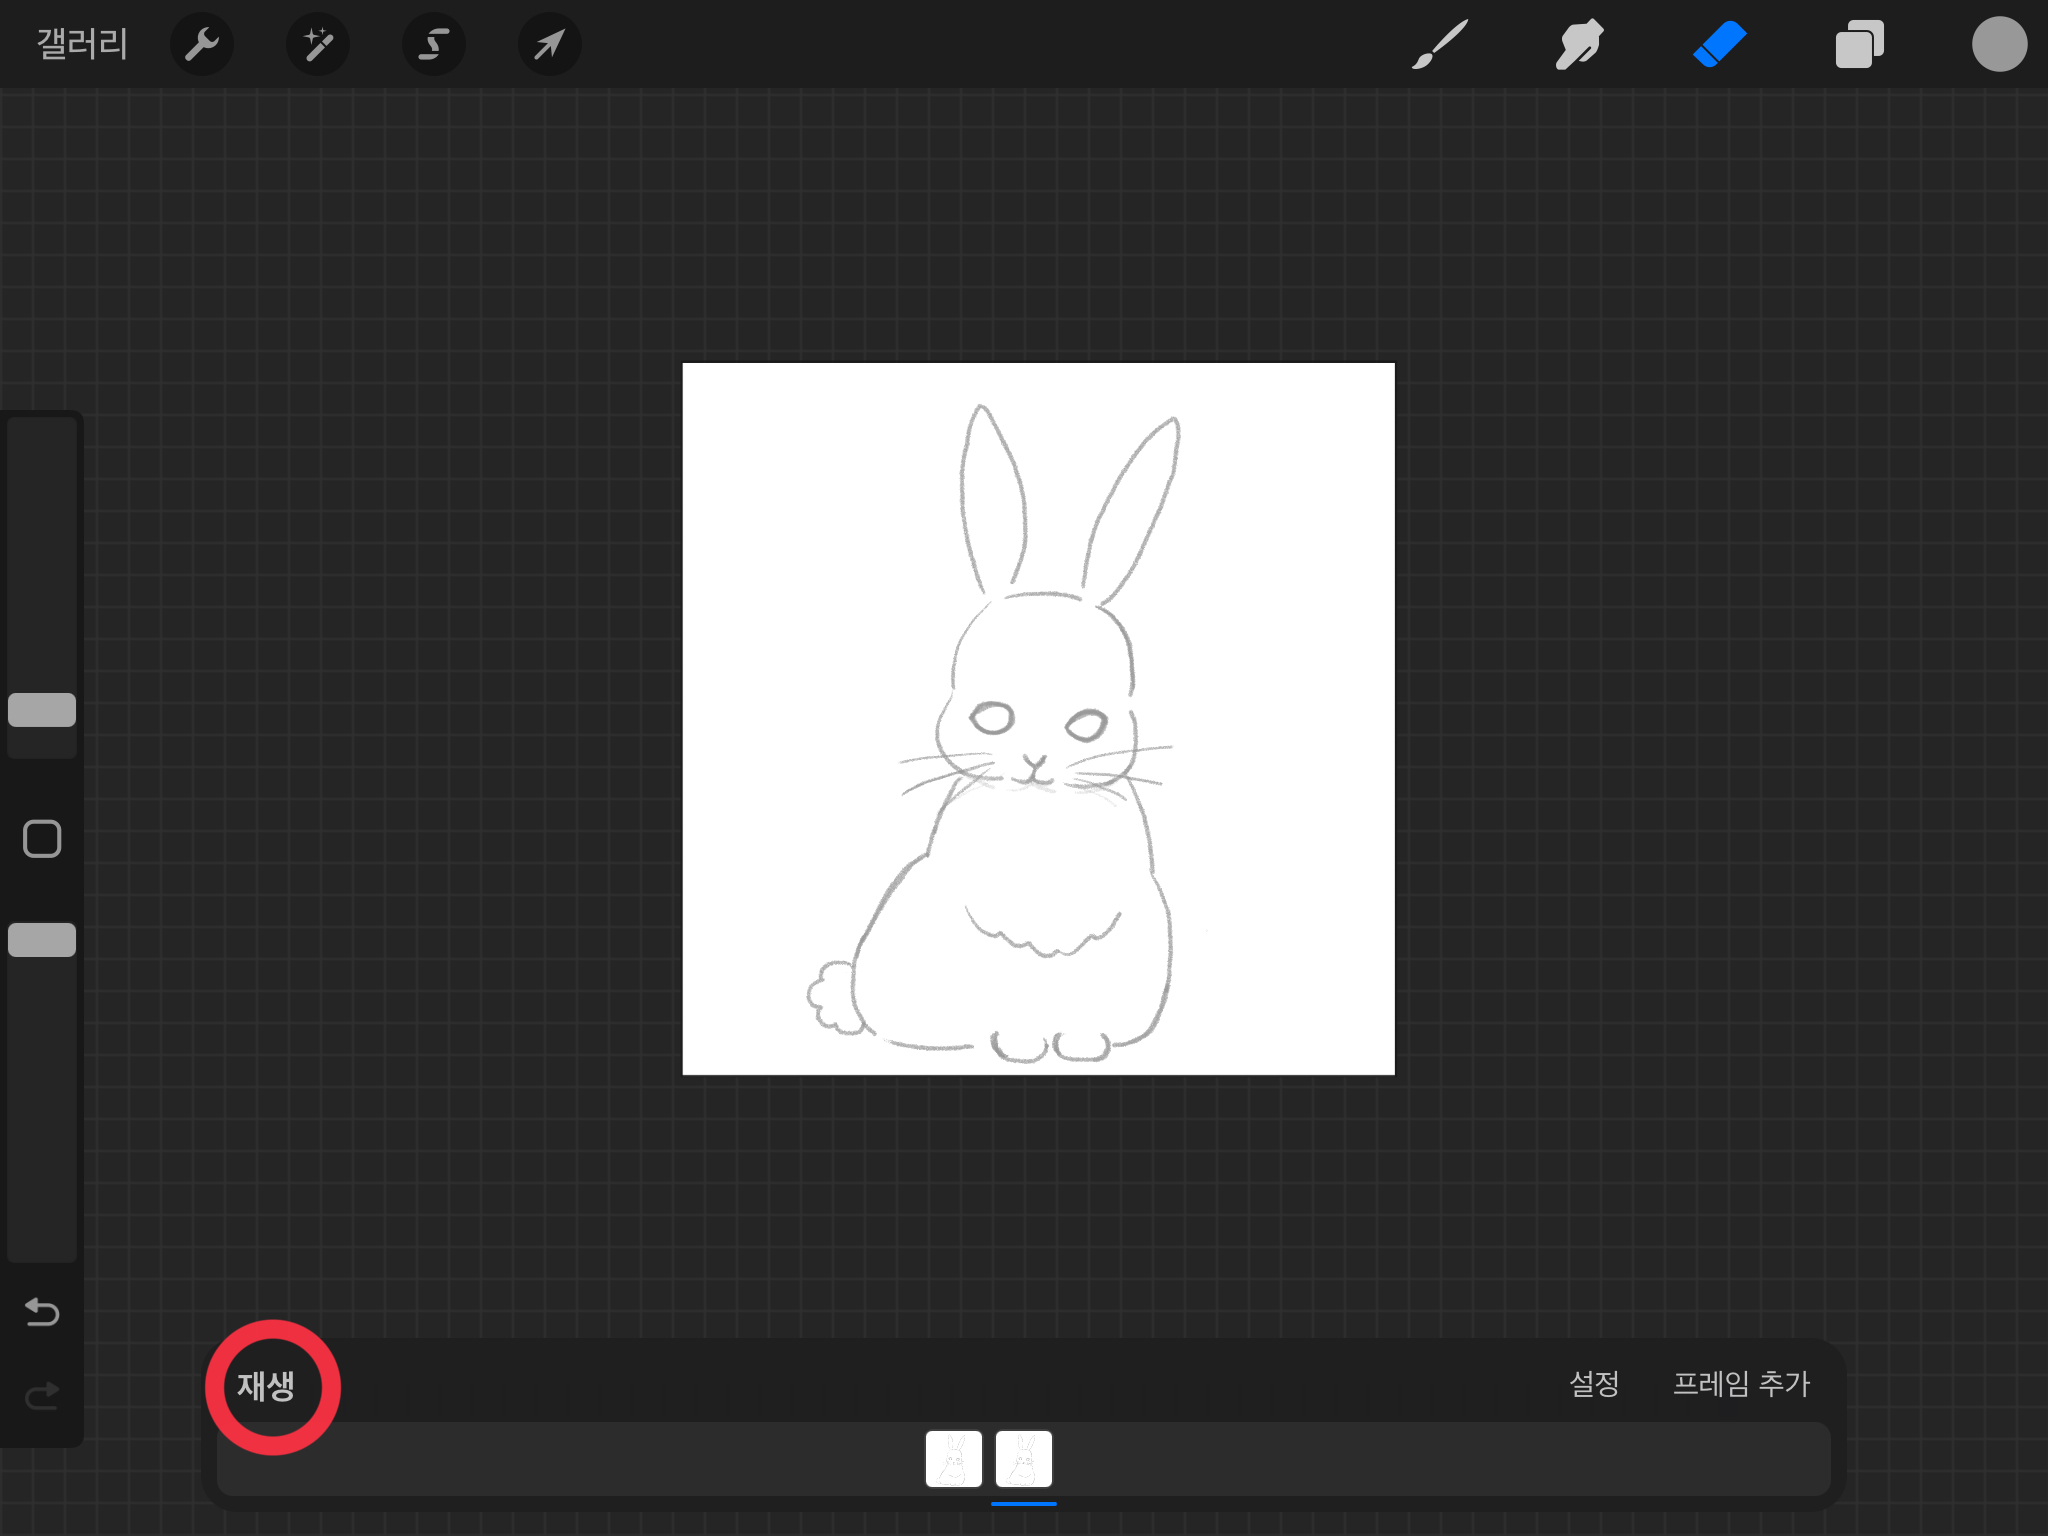The width and height of the screenshot is (2048, 1536).
Task: Click 프레임 추가 to add a frame
Action: [1741, 1384]
